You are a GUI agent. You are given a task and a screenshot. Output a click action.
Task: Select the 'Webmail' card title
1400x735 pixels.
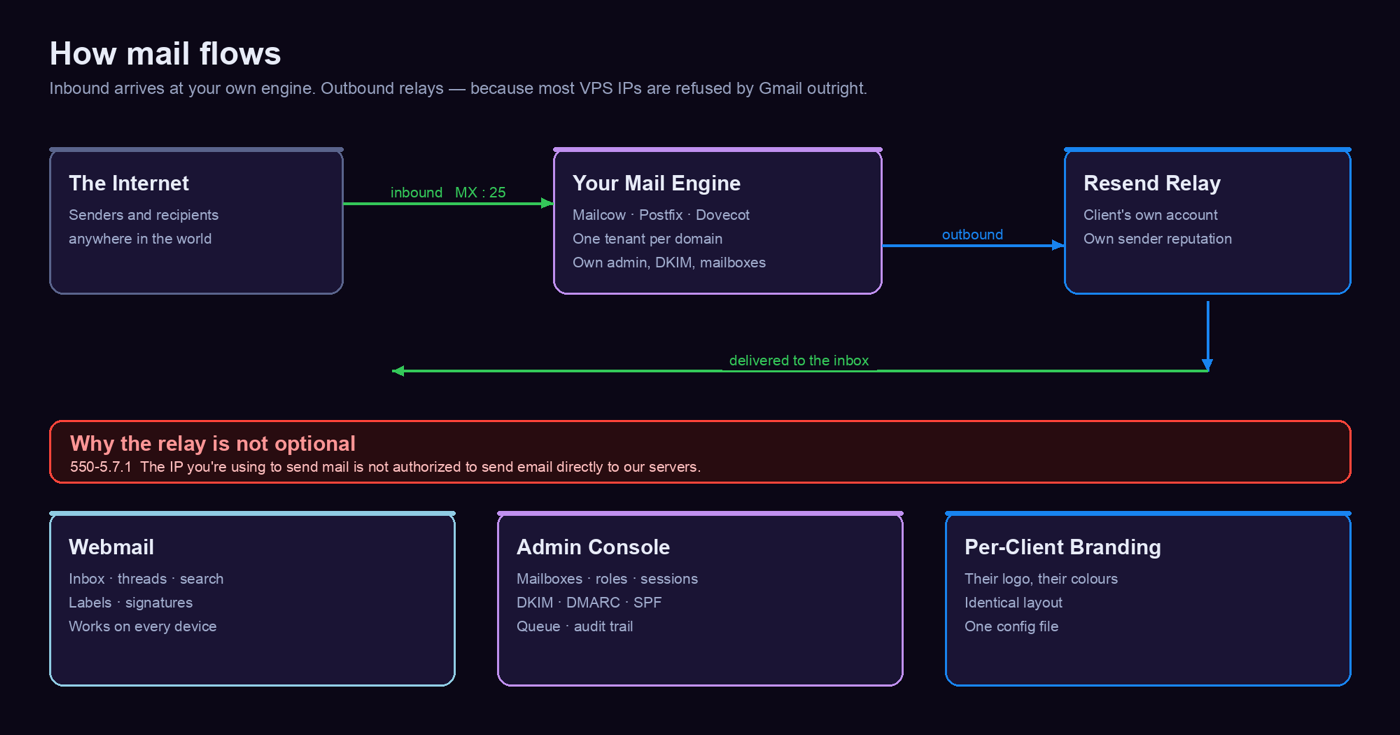111,547
